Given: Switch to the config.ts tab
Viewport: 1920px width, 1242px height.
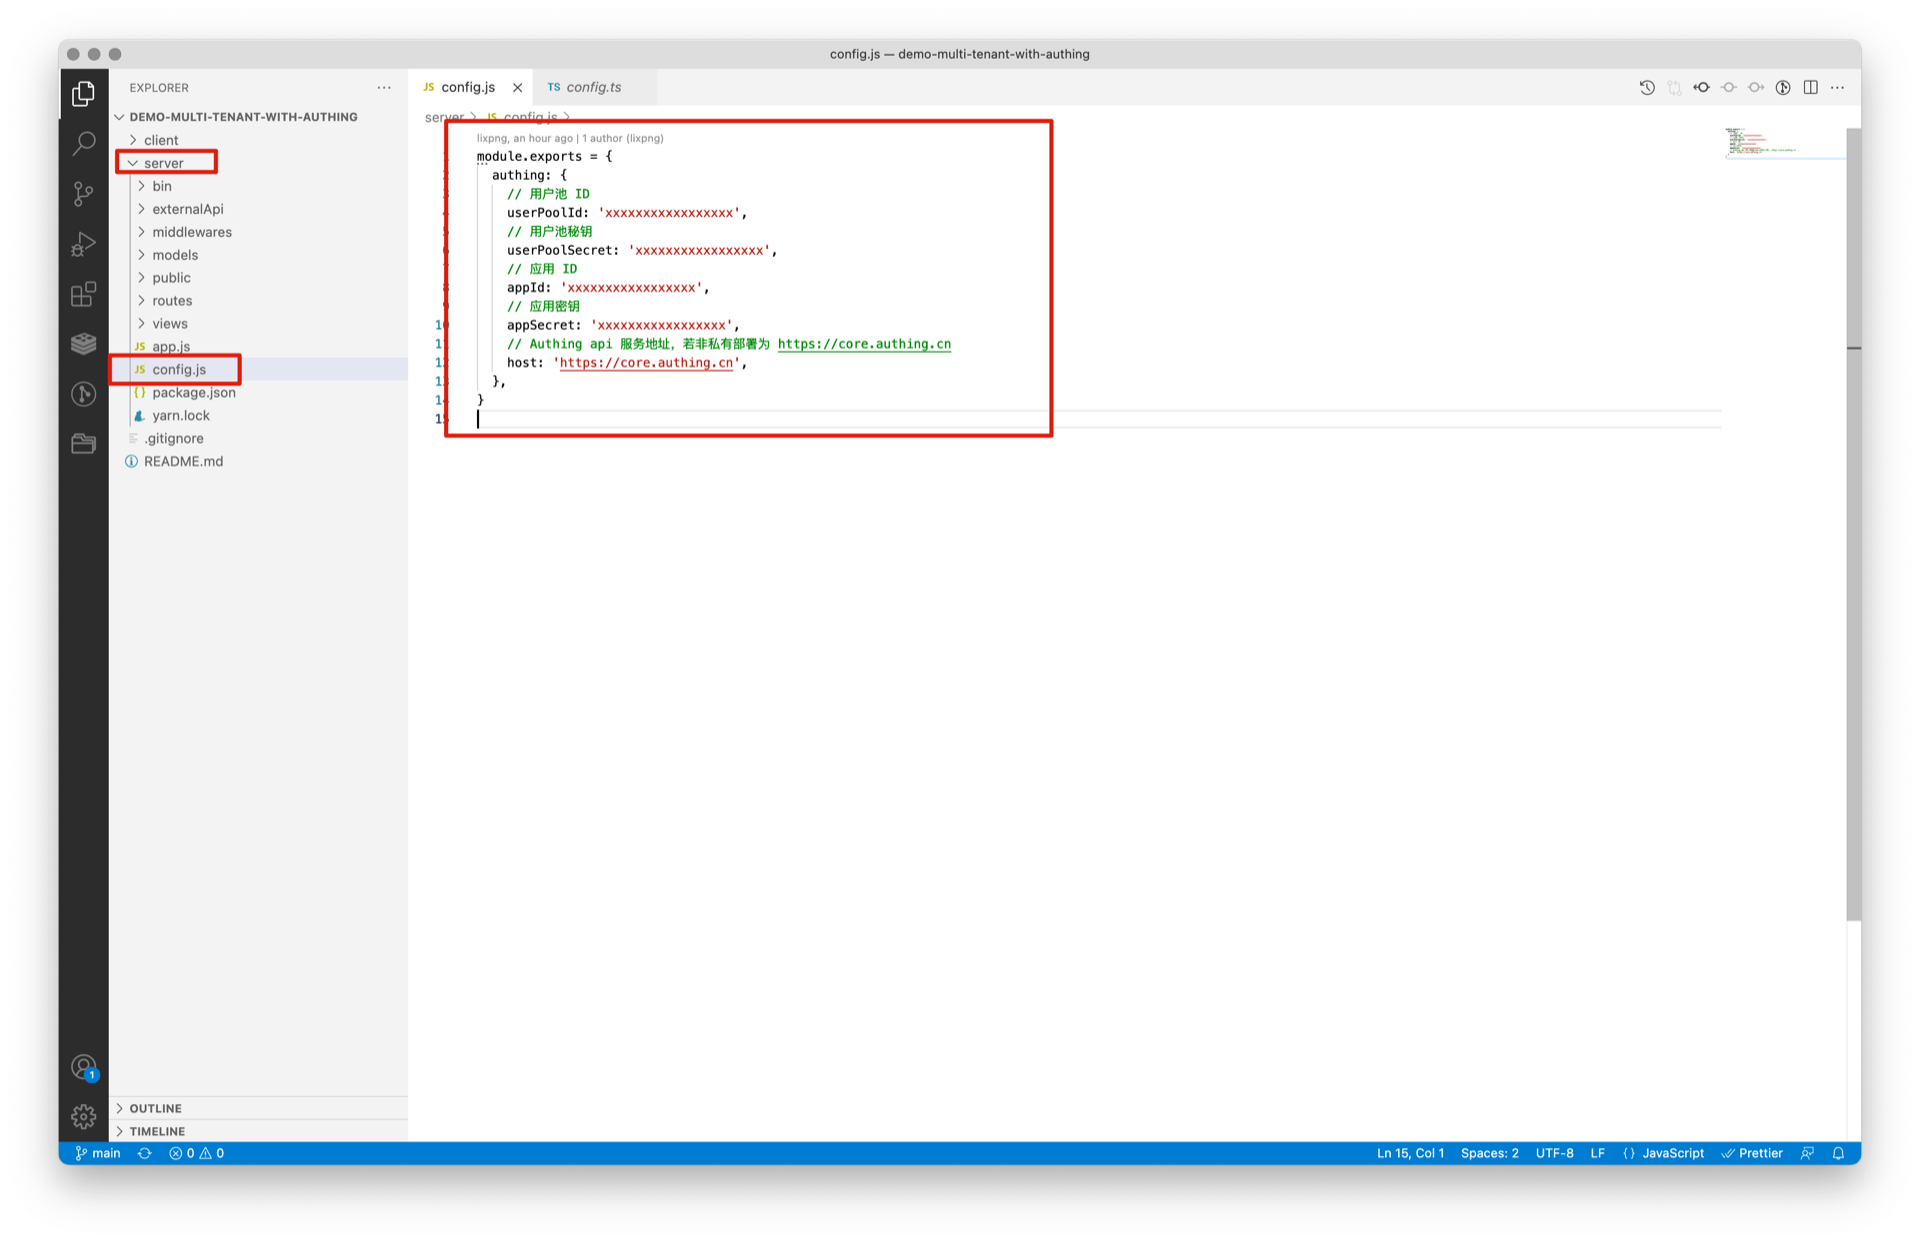Looking at the screenshot, I should point(593,87).
